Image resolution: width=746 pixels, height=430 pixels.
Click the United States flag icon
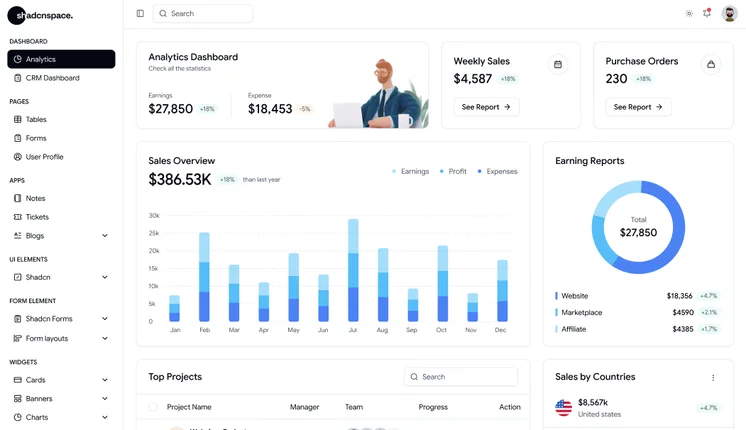564,407
